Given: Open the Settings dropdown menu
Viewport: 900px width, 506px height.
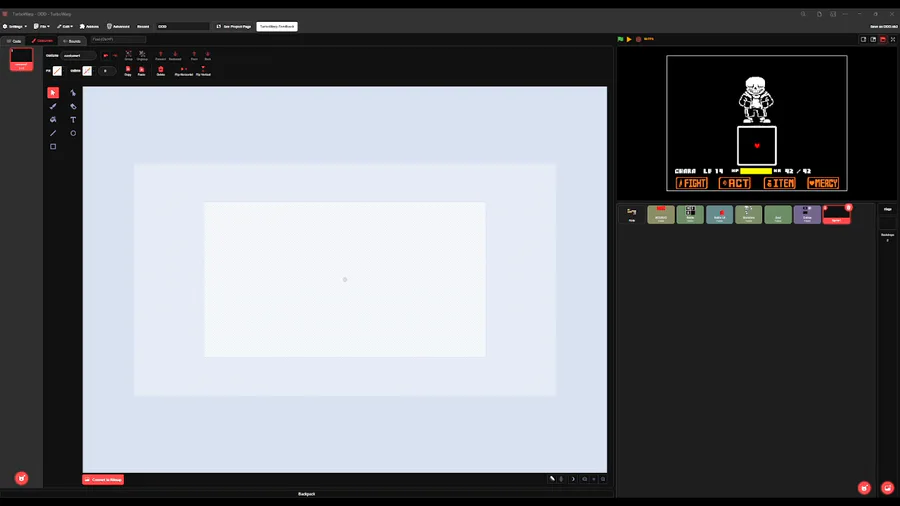Looking at the screenshot, I should (15, 26).
